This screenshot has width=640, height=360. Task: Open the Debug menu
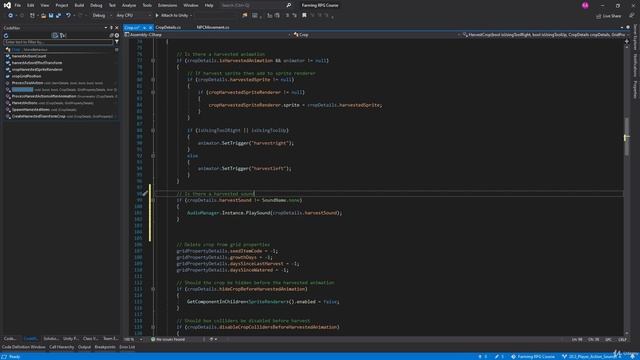pyautogui.click(x=96, y=5)
